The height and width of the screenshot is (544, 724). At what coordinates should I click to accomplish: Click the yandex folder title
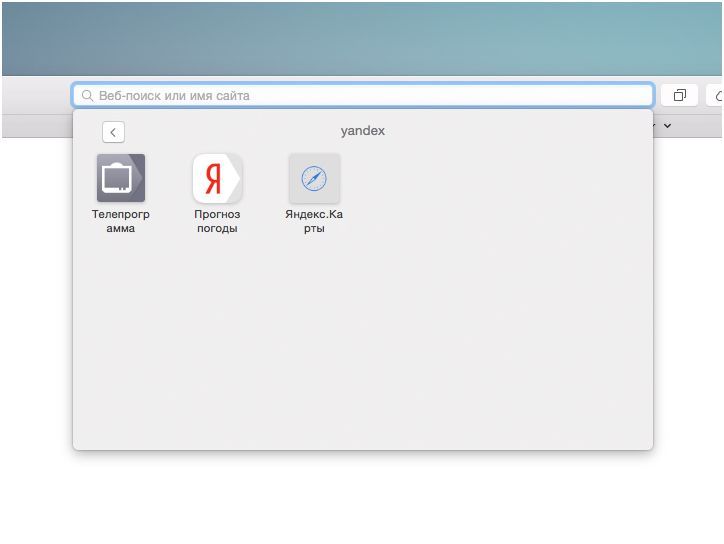[x=362, y=131]
